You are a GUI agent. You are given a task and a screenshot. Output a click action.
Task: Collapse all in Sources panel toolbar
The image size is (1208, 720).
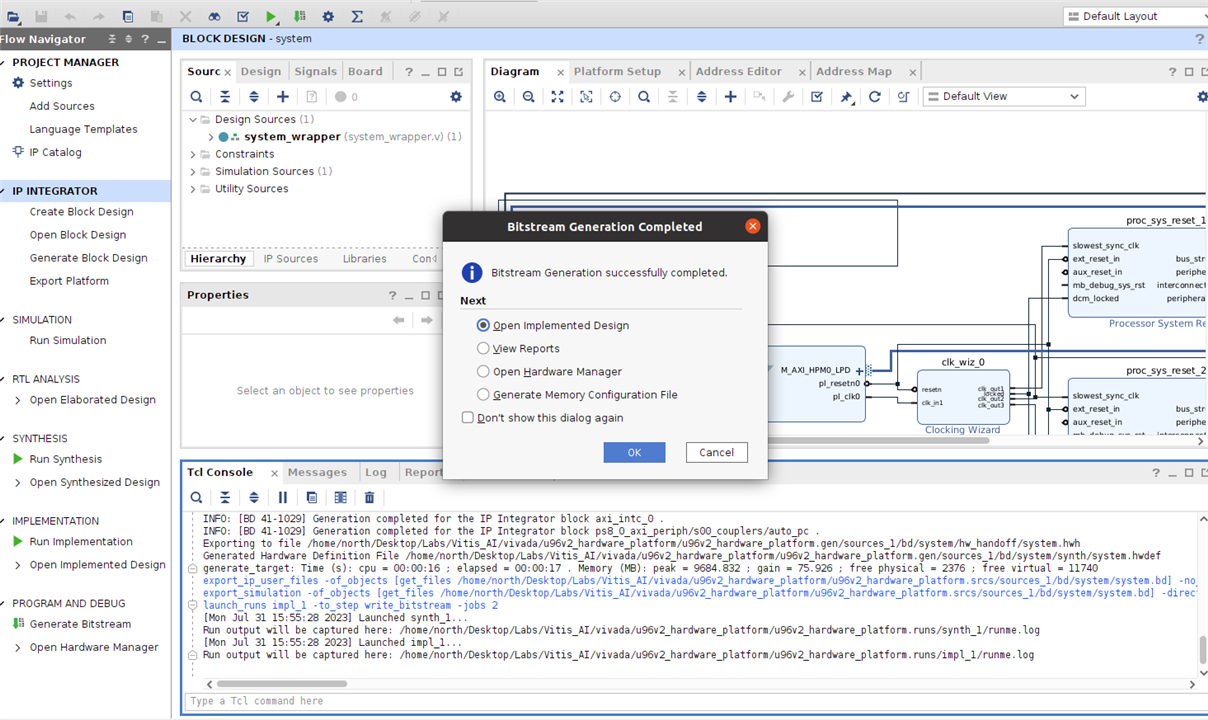coord(225,97)
